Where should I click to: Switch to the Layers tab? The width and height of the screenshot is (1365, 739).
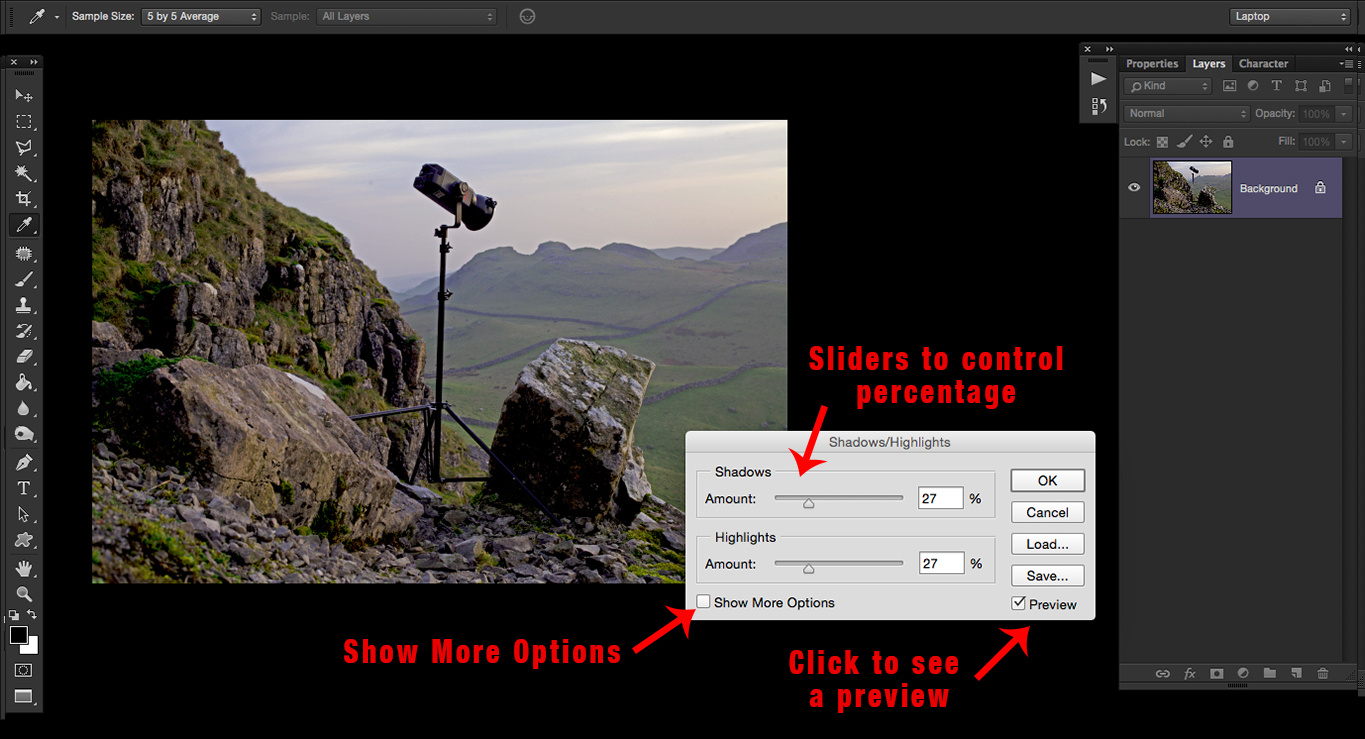[x=1208, y=64]
